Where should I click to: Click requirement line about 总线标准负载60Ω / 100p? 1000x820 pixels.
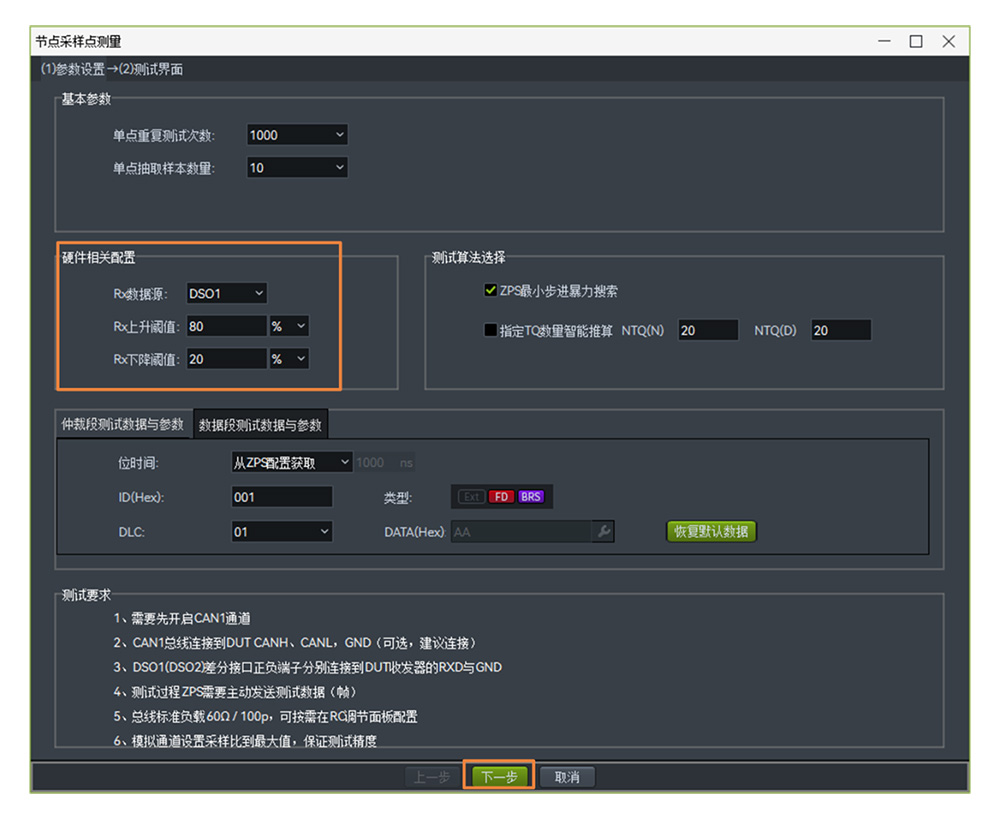265,716
